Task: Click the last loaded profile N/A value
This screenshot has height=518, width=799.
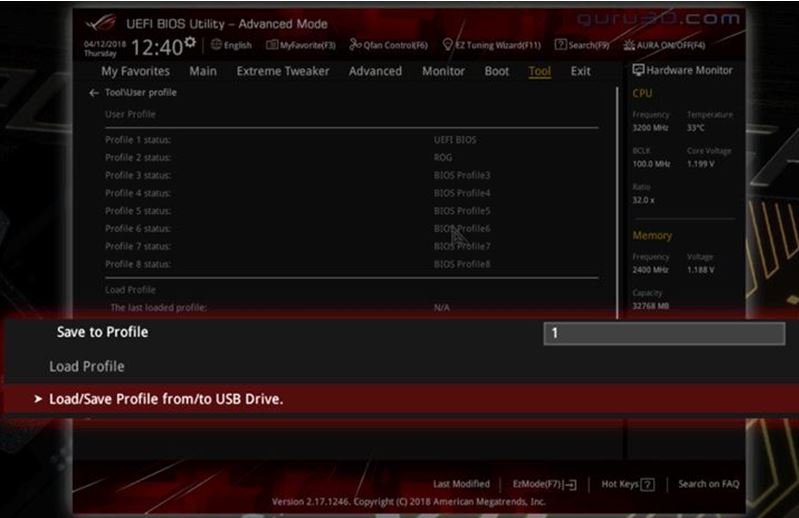Action: [x=442, y=308]
